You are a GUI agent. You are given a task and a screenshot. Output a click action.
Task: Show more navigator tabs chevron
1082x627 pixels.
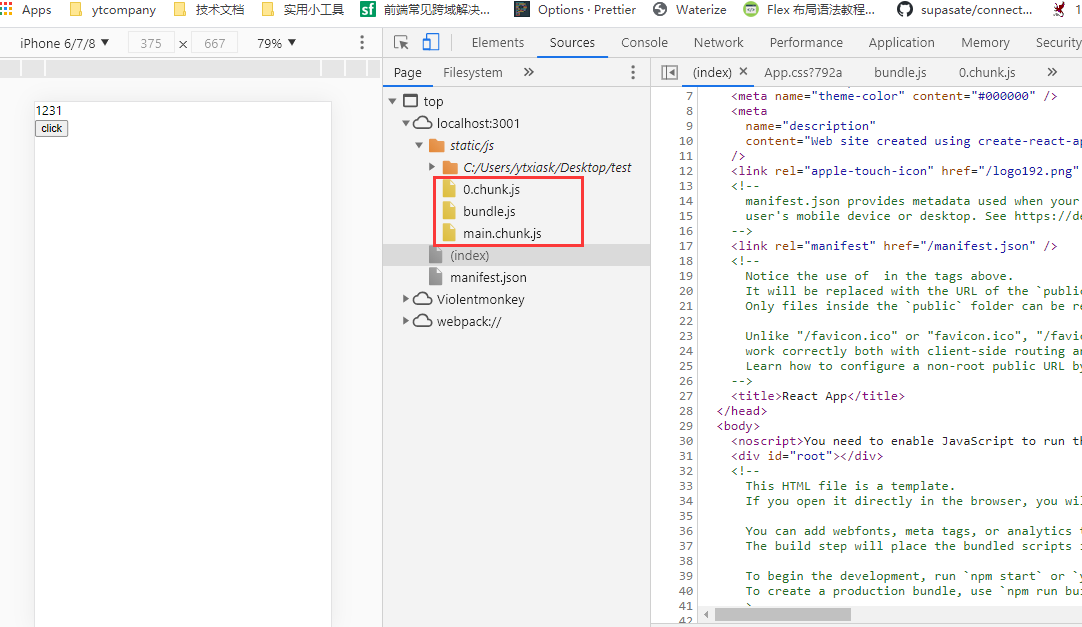pyautogui.click(x=529, y=73)
